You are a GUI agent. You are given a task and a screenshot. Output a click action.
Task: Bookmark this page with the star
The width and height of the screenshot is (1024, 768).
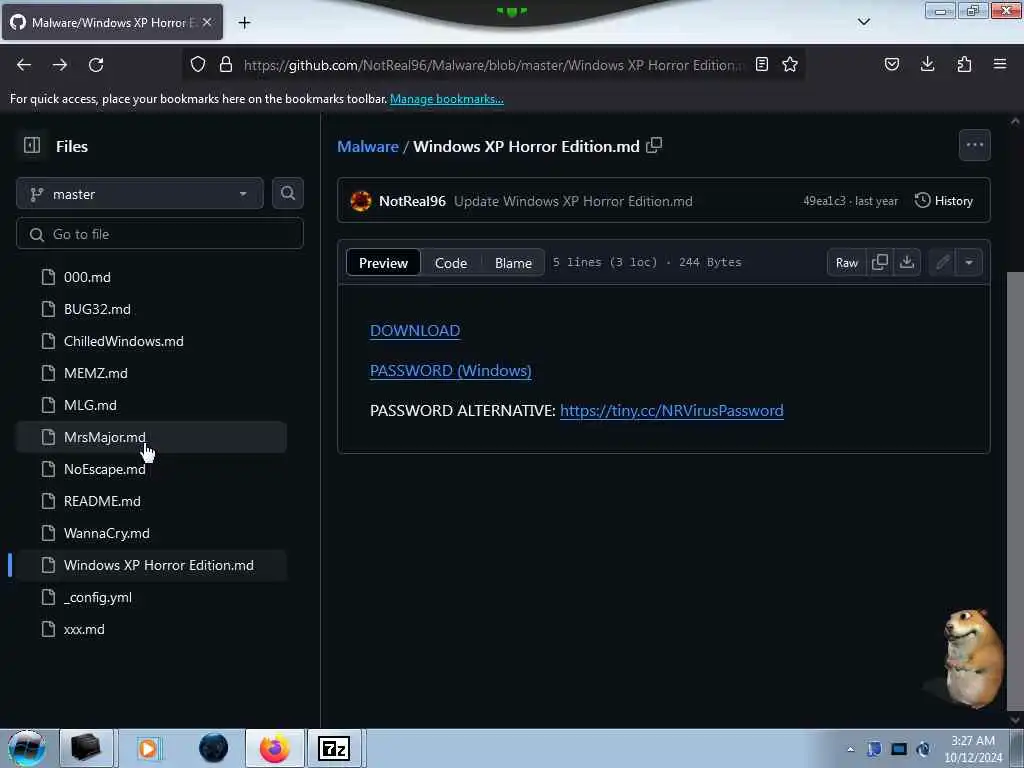tap(790, 64)
